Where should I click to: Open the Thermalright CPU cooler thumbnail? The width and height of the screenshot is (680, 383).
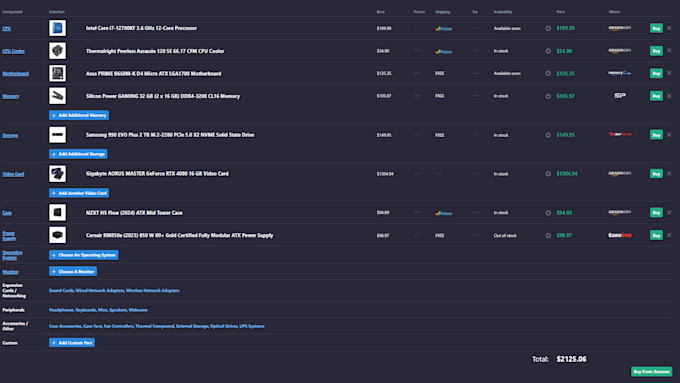(x=57, y=51)
